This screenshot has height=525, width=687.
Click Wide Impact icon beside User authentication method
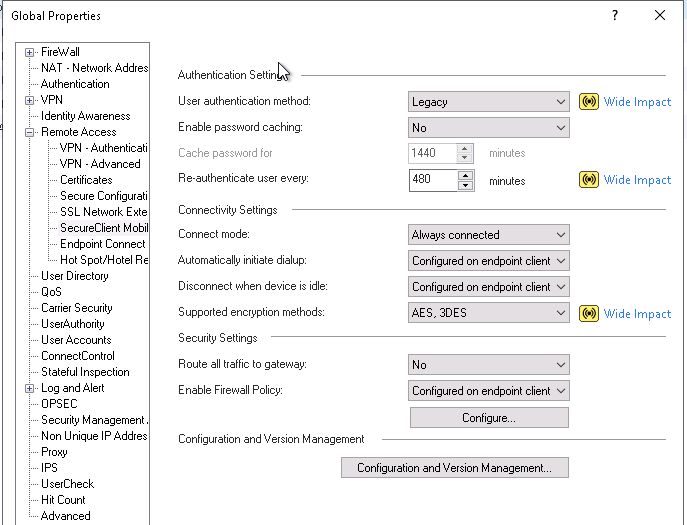point(589,102)
